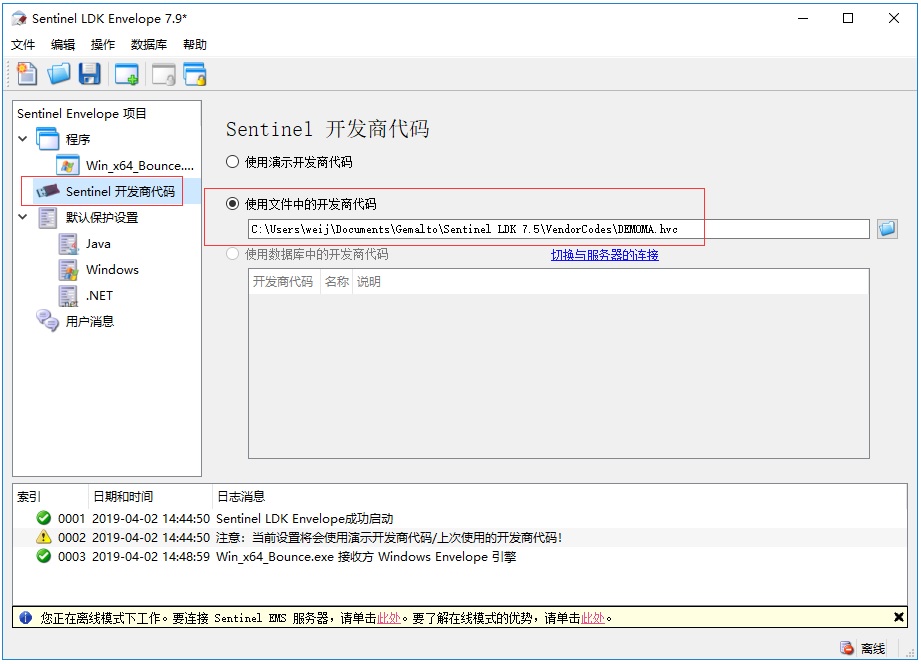The image size is (921, 664).
Task: Click the Add Program toolbar icon
Action: pyautogui.click(x=127, y=74)
